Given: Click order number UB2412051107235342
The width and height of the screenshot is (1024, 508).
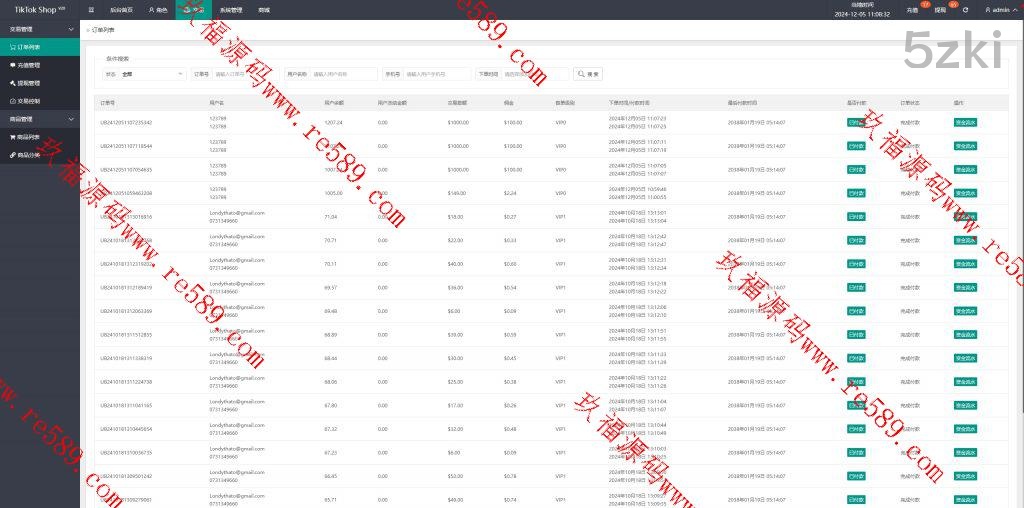Looking at the screenshot, I should click(126, 122).
